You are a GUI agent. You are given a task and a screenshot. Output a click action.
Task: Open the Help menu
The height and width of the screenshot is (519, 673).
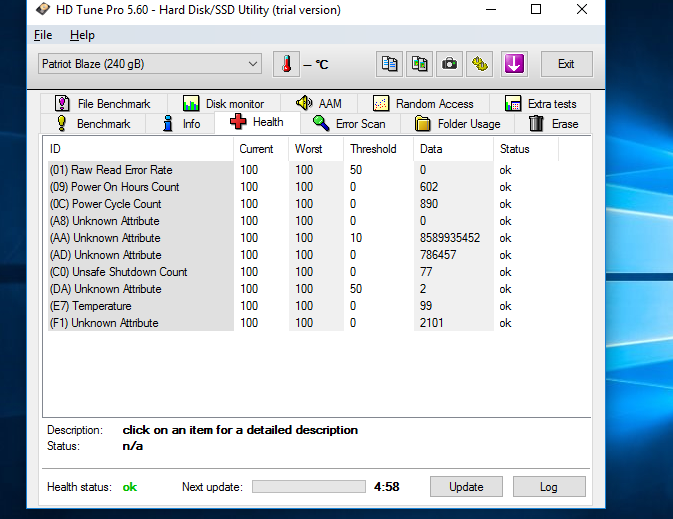[x=82, y=35]
